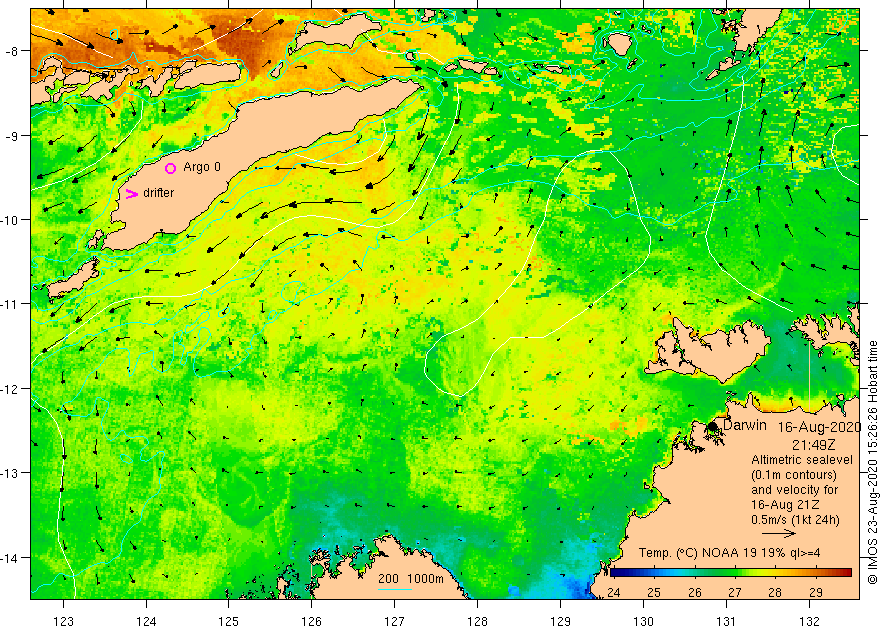Click latitude axis label -13
The width and height of the screenshot is (880, 630).
[x=10, y=473]
